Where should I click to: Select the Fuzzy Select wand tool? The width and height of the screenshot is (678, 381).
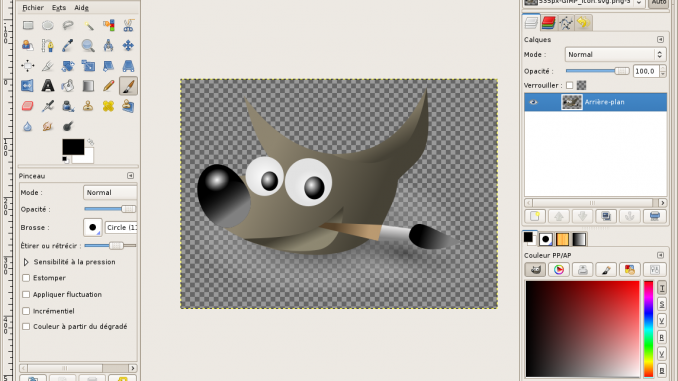point(88,25)
